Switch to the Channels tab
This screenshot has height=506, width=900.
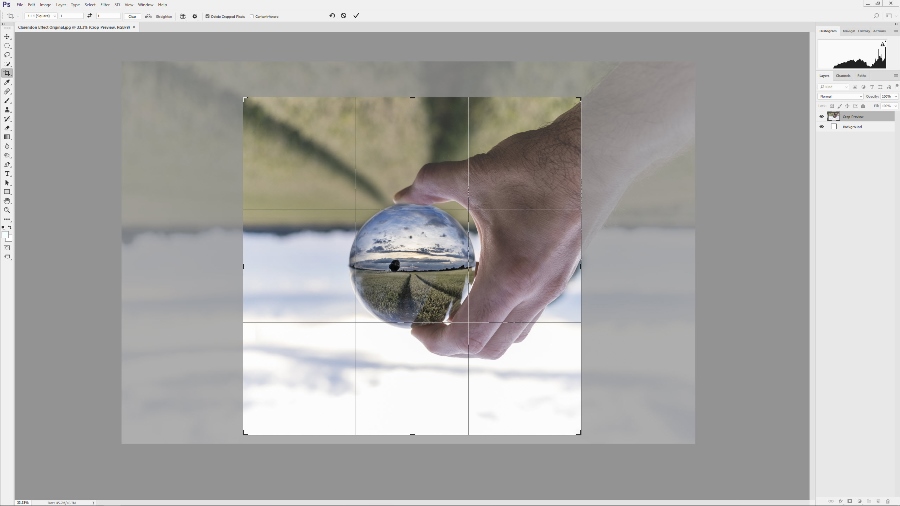point(843,76)
